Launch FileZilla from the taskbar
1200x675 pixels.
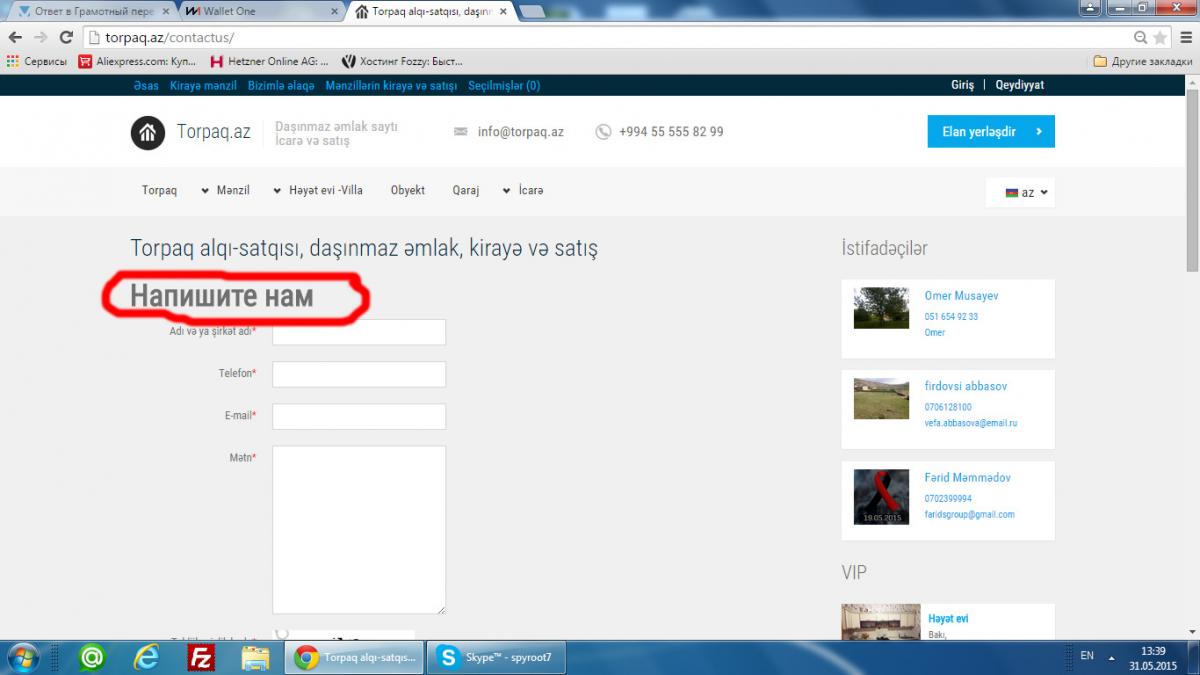click(202, 657)
